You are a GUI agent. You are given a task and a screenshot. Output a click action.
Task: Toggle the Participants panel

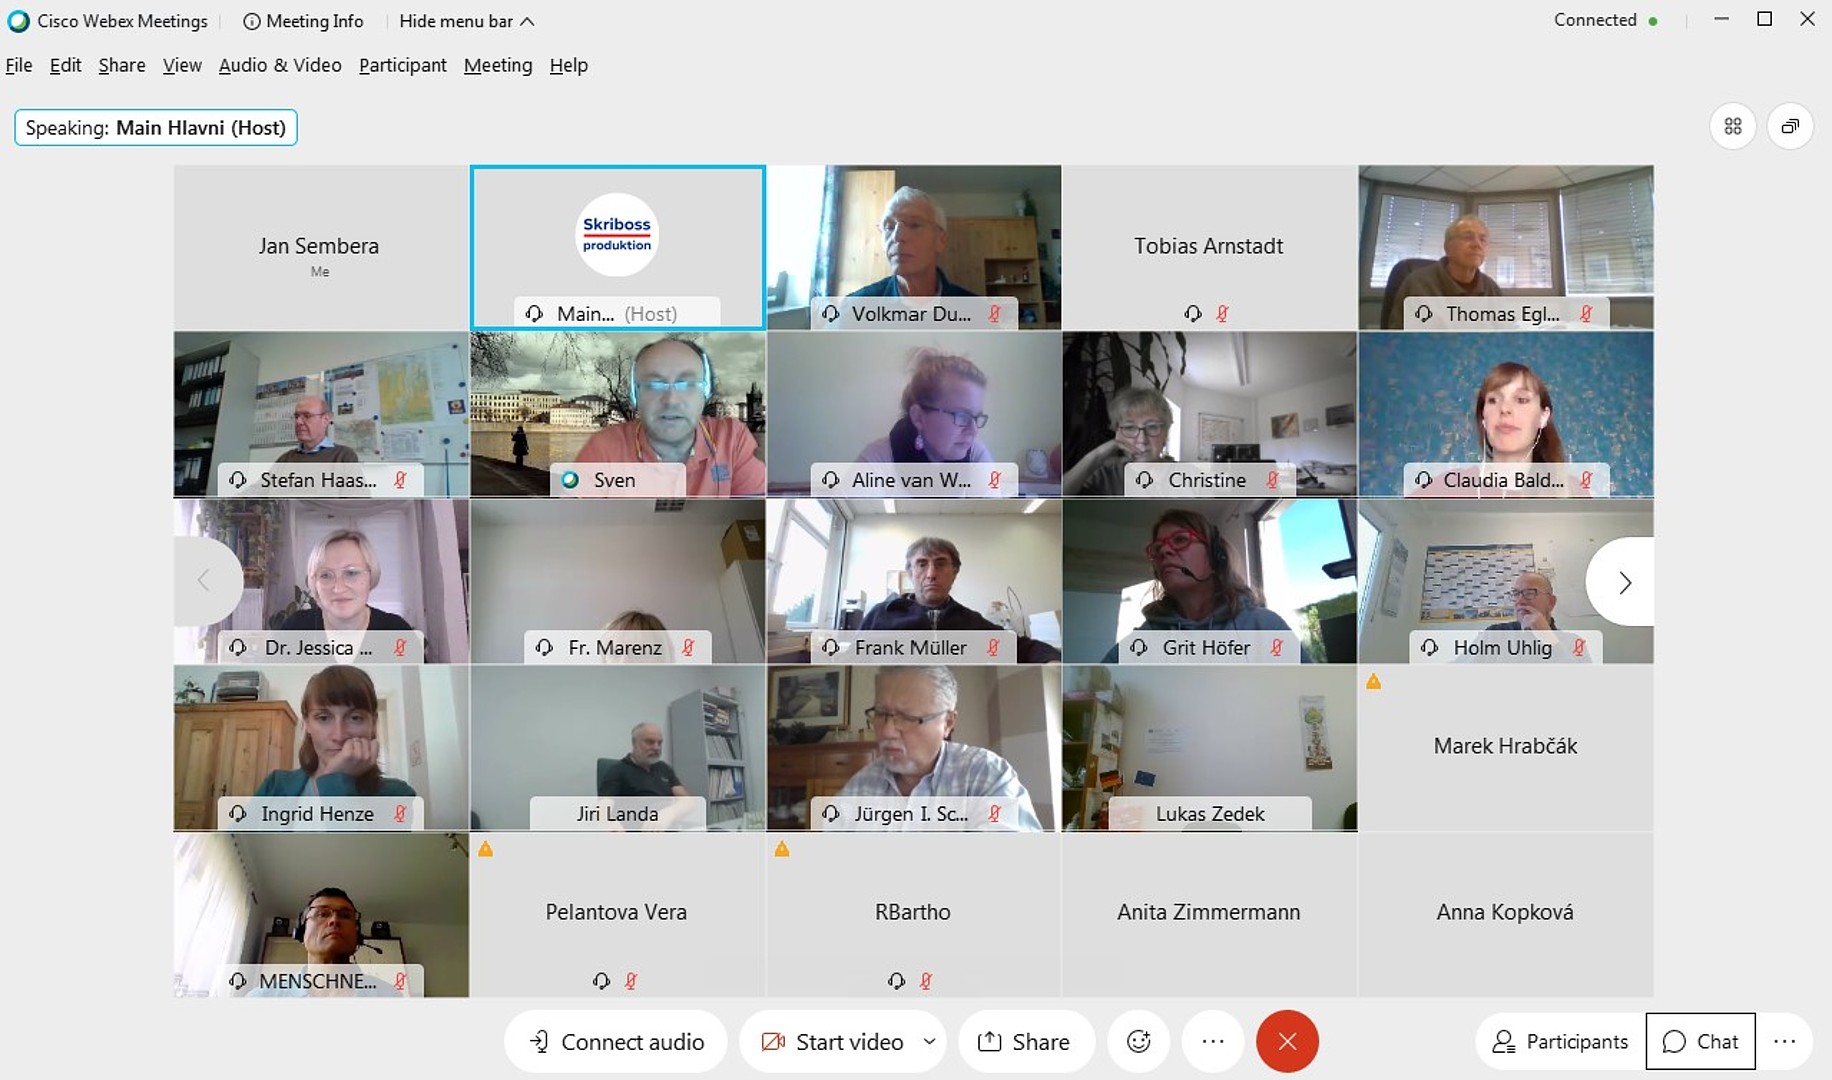1560,1042
